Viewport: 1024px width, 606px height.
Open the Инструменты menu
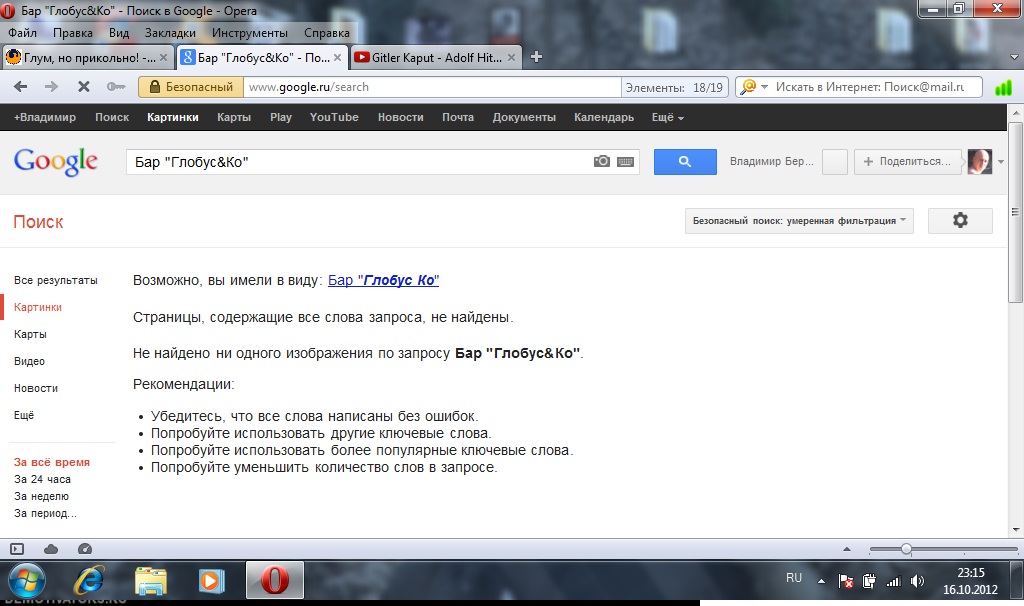point(249,33)
